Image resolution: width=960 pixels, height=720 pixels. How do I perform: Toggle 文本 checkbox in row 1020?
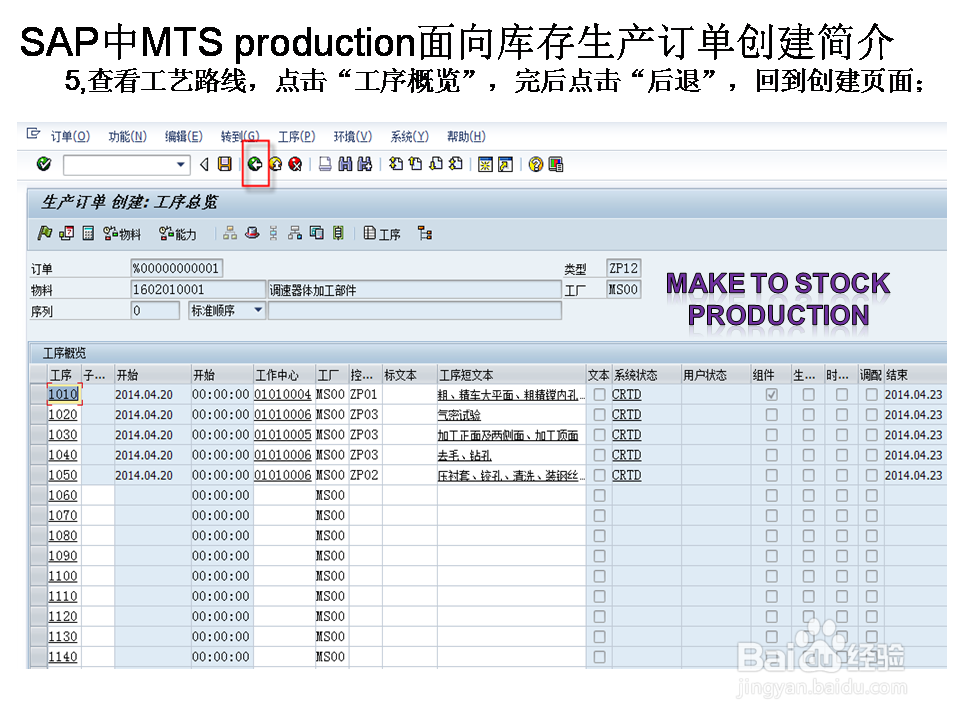click(x=600, y=415)
